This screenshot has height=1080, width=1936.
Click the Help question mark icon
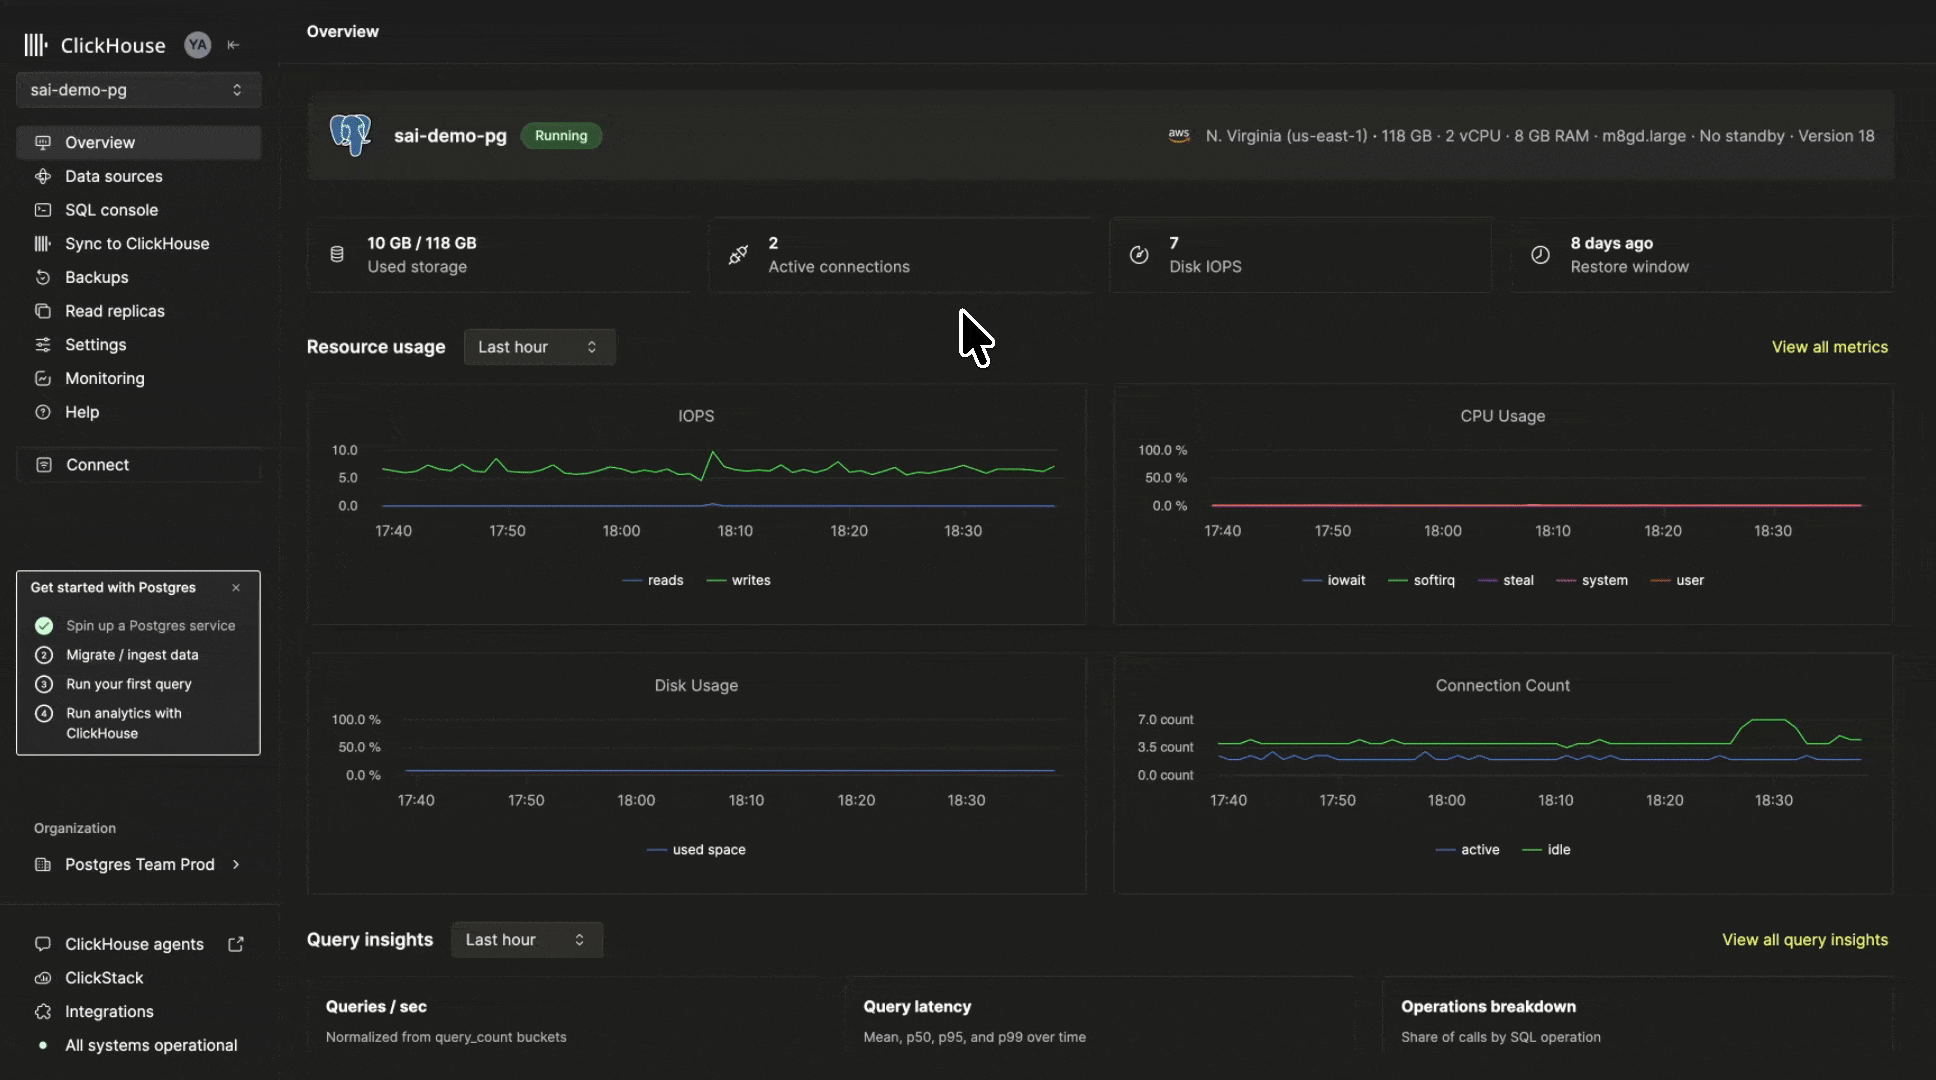[43, 412]
